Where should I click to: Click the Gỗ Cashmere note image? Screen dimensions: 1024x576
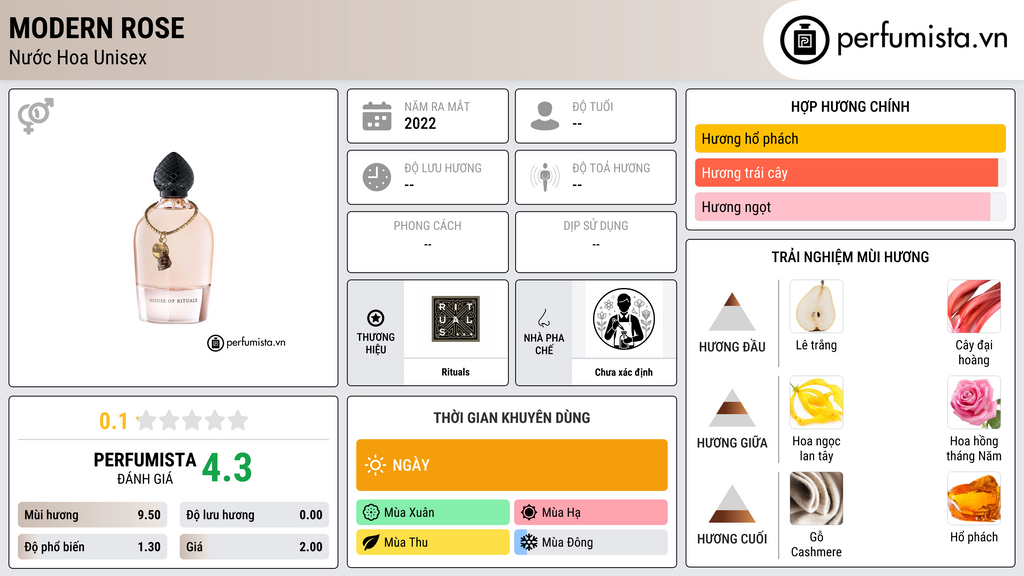(816, 498)
